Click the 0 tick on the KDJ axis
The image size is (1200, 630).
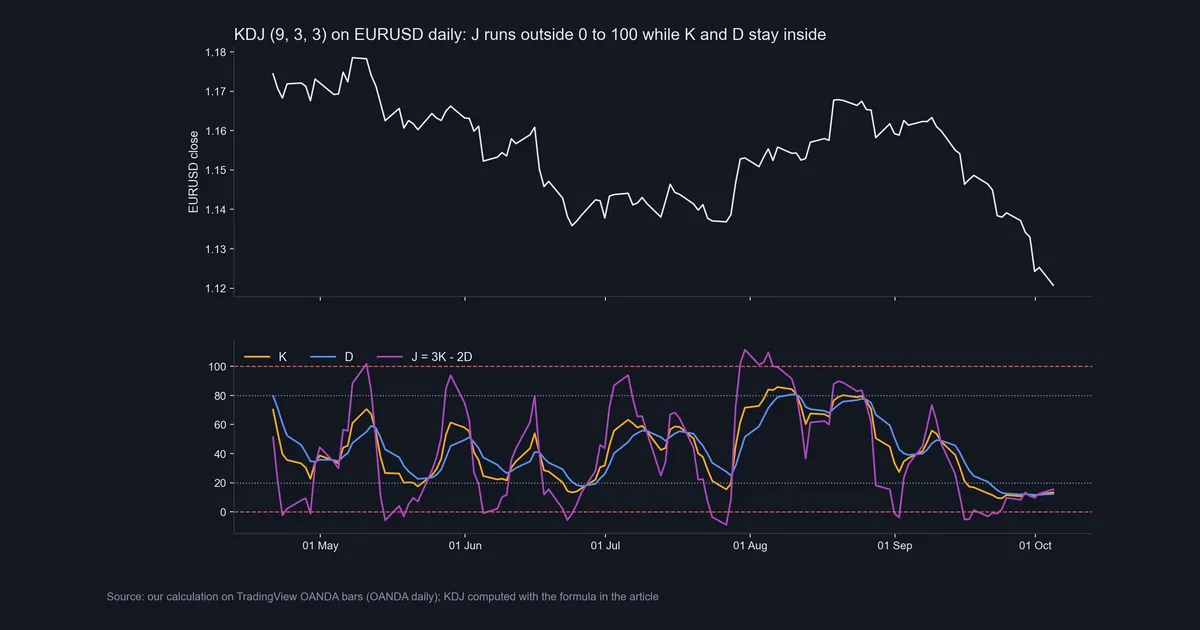pyautogui.click(x=223, y=512)
